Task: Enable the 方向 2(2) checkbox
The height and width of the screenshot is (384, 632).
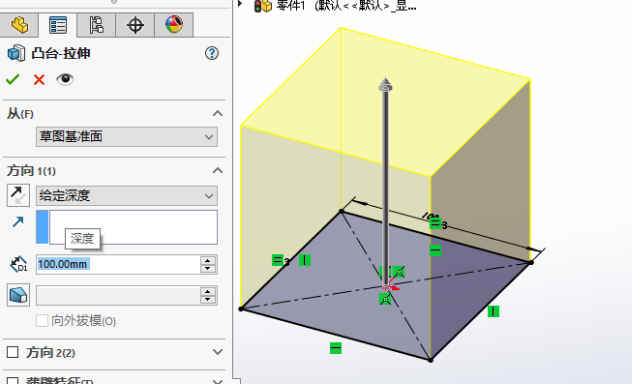Action: (13, 352)
